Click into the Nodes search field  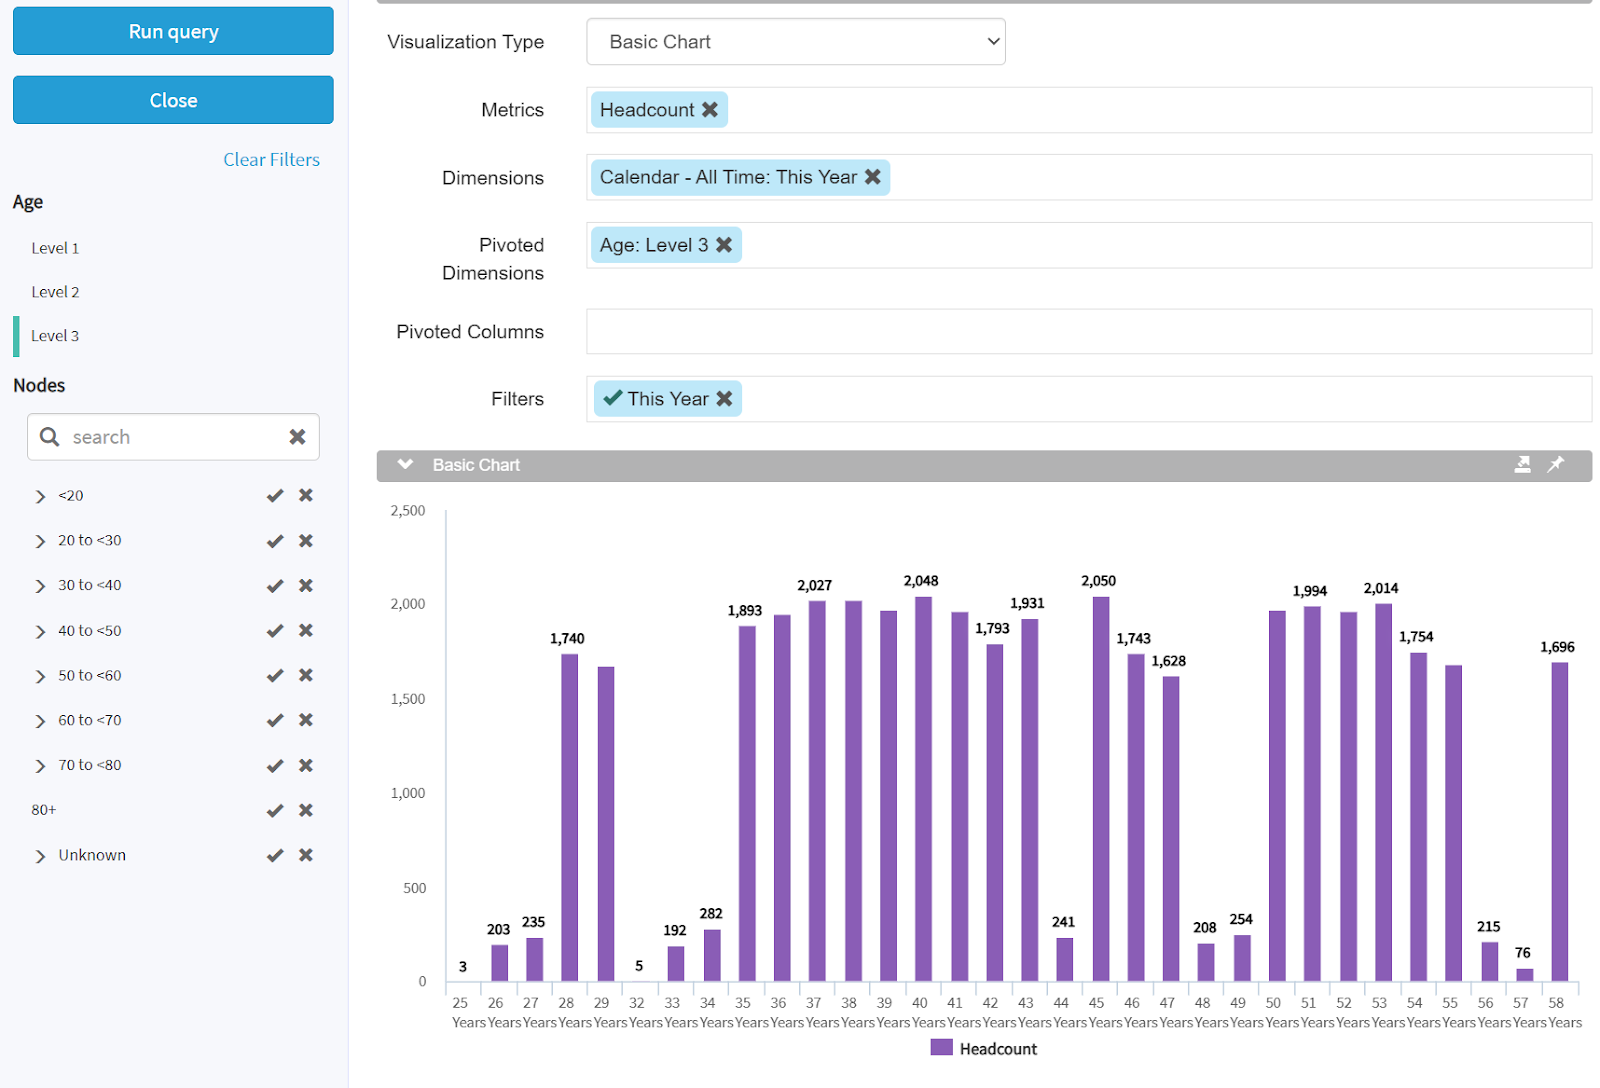point(170,437)
